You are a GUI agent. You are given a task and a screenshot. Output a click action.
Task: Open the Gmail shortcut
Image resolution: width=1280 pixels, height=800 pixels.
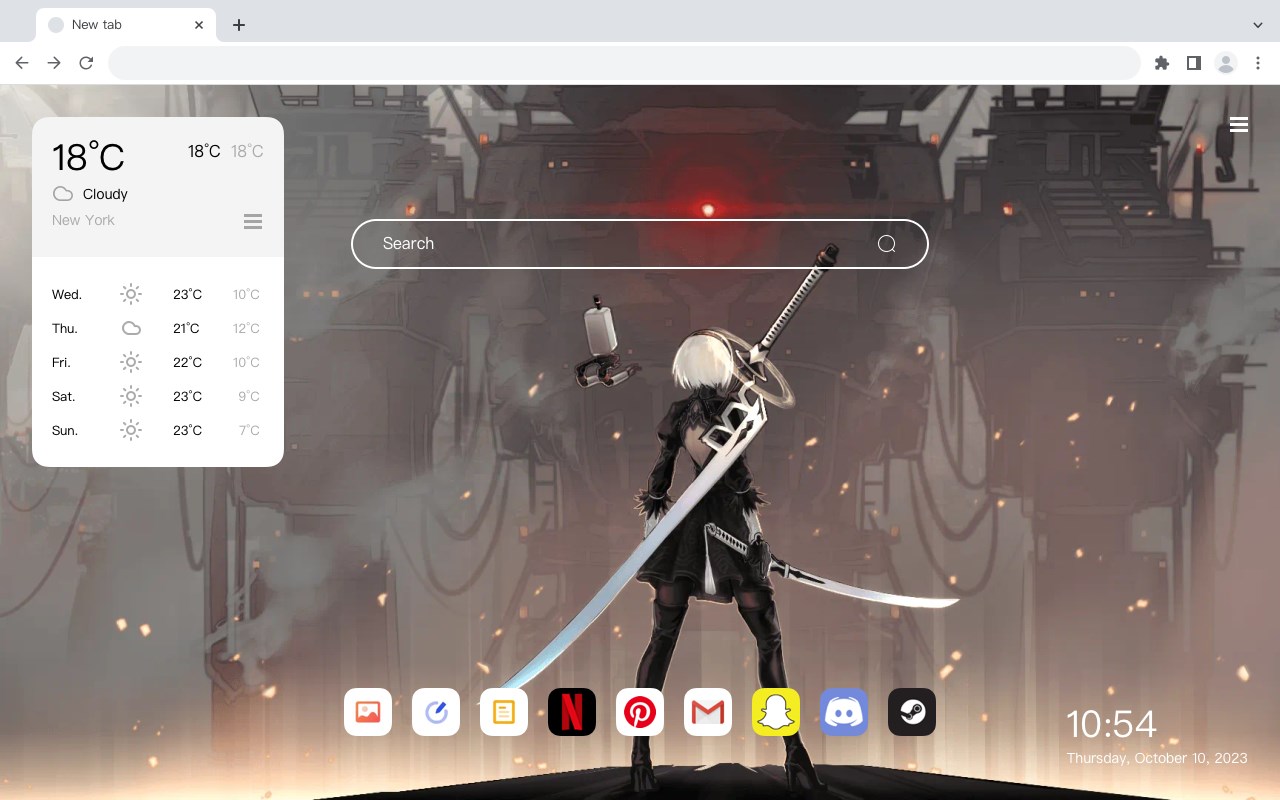[708, 712]
